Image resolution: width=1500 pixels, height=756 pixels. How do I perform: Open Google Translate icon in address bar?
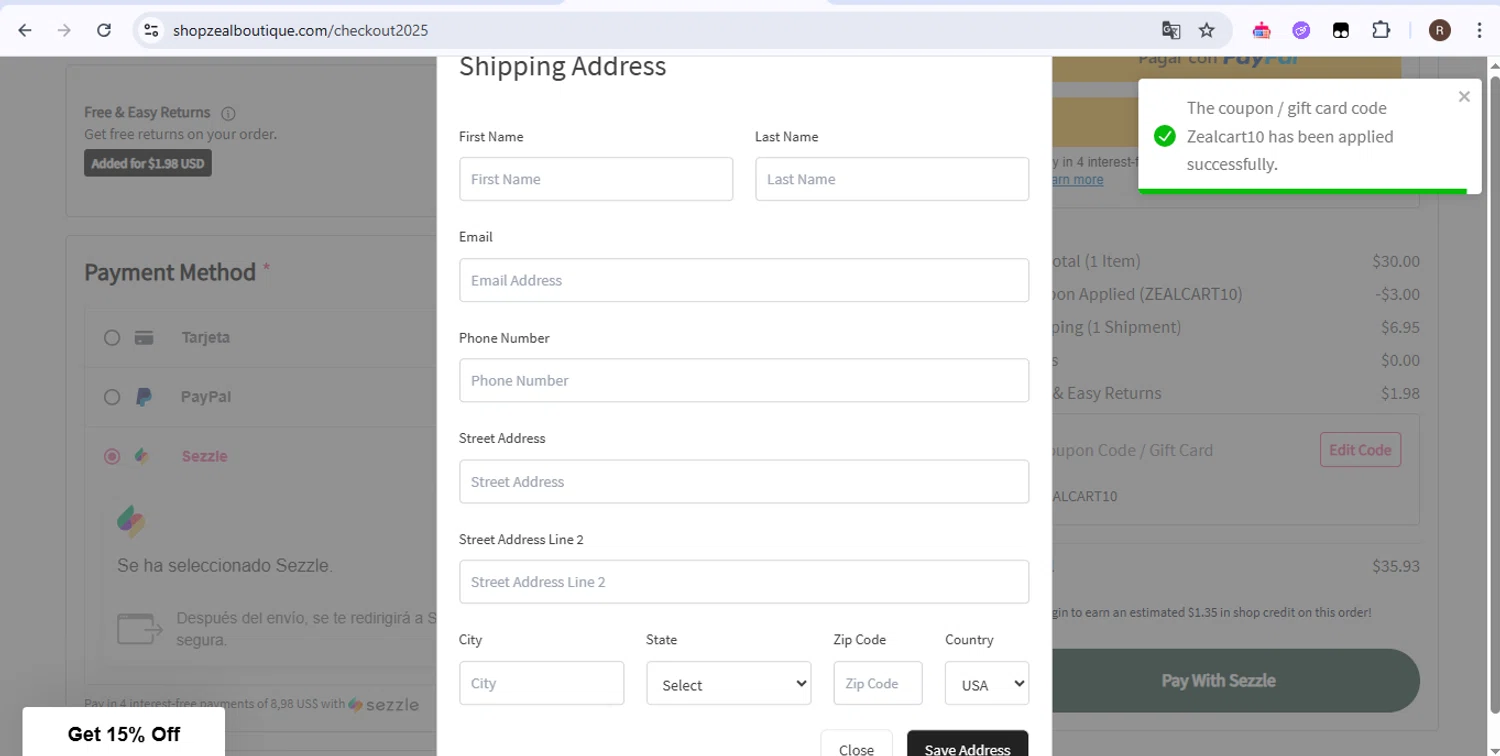[1171, 30]
